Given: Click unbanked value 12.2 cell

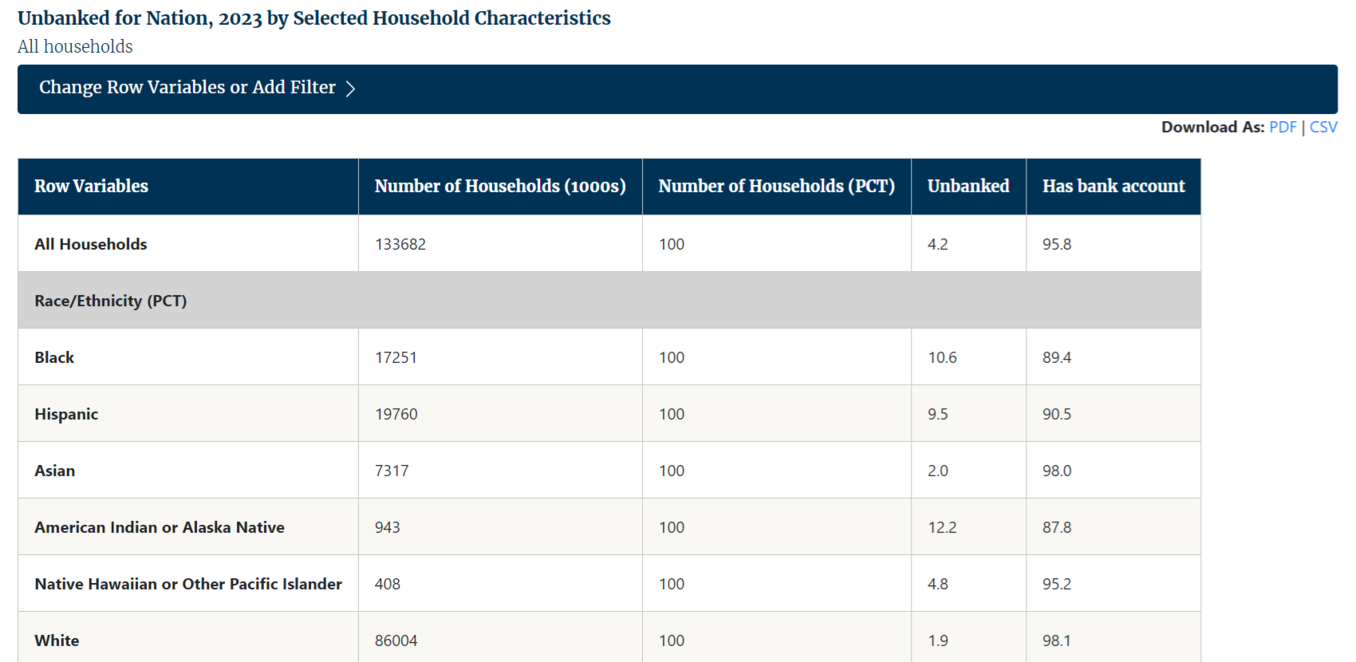Looking at the screenshot, I should (942, 527).
